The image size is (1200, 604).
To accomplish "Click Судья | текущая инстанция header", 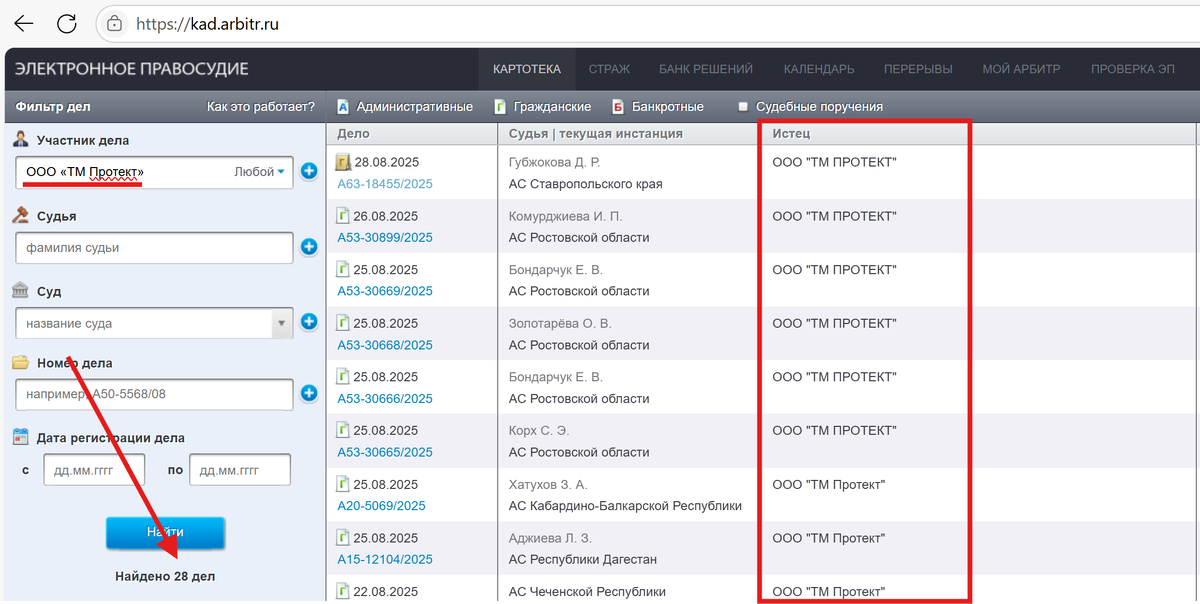I will (596, 133).
